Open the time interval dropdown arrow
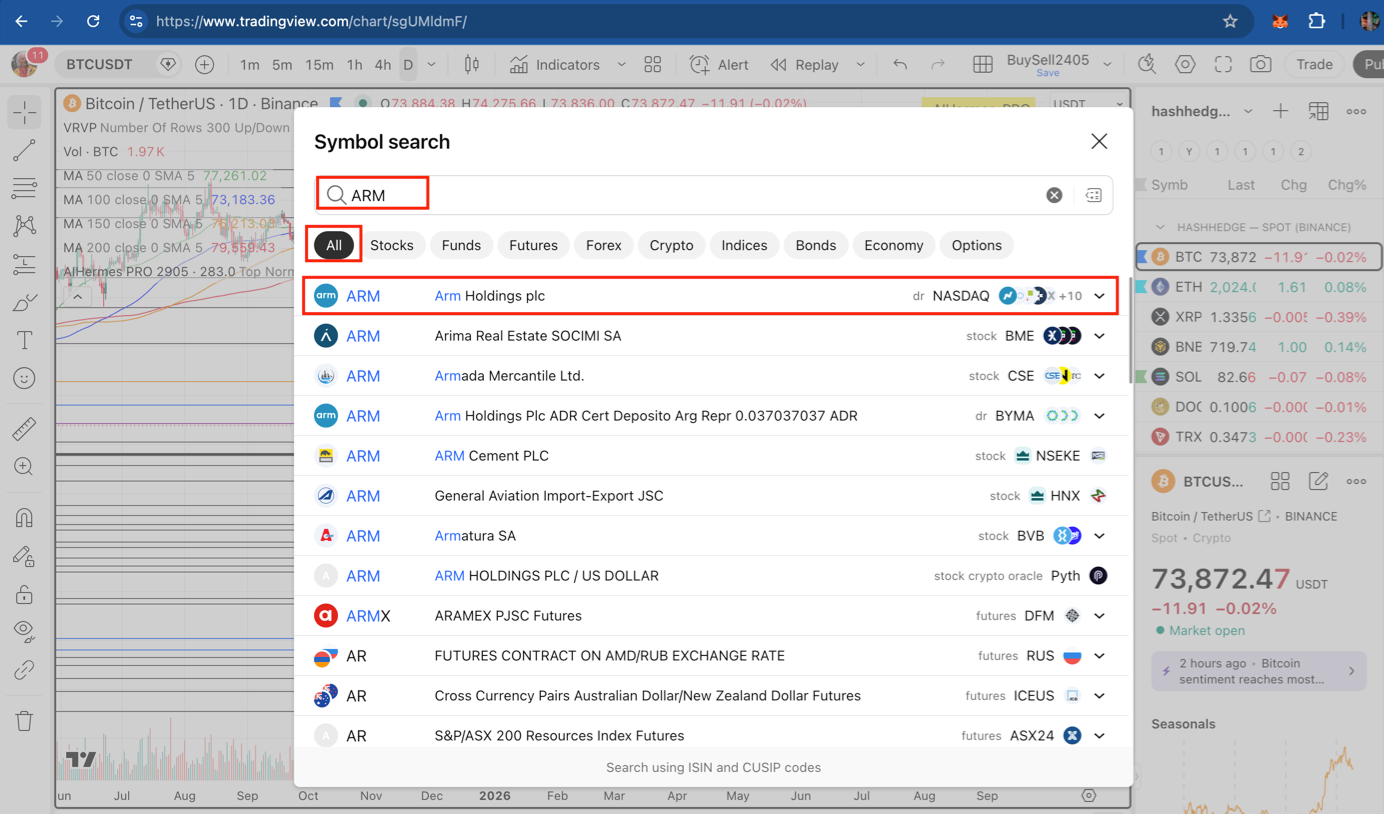Viewport: 1385px width, 814px height. click(x=432, y=65)
